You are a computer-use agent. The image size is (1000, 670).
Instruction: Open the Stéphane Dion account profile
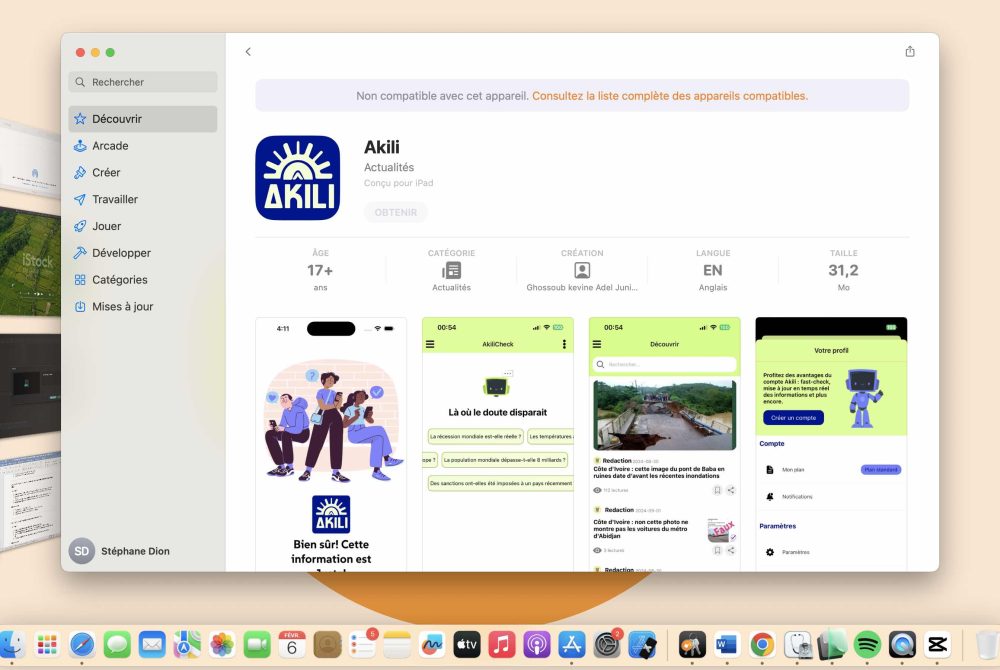(x=120, y=551)
